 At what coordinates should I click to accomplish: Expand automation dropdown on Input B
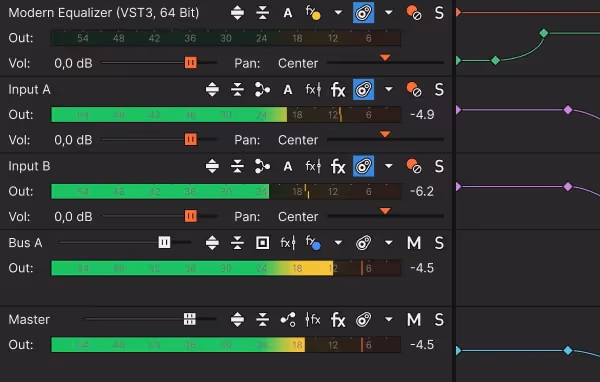(x=389, y=166)
